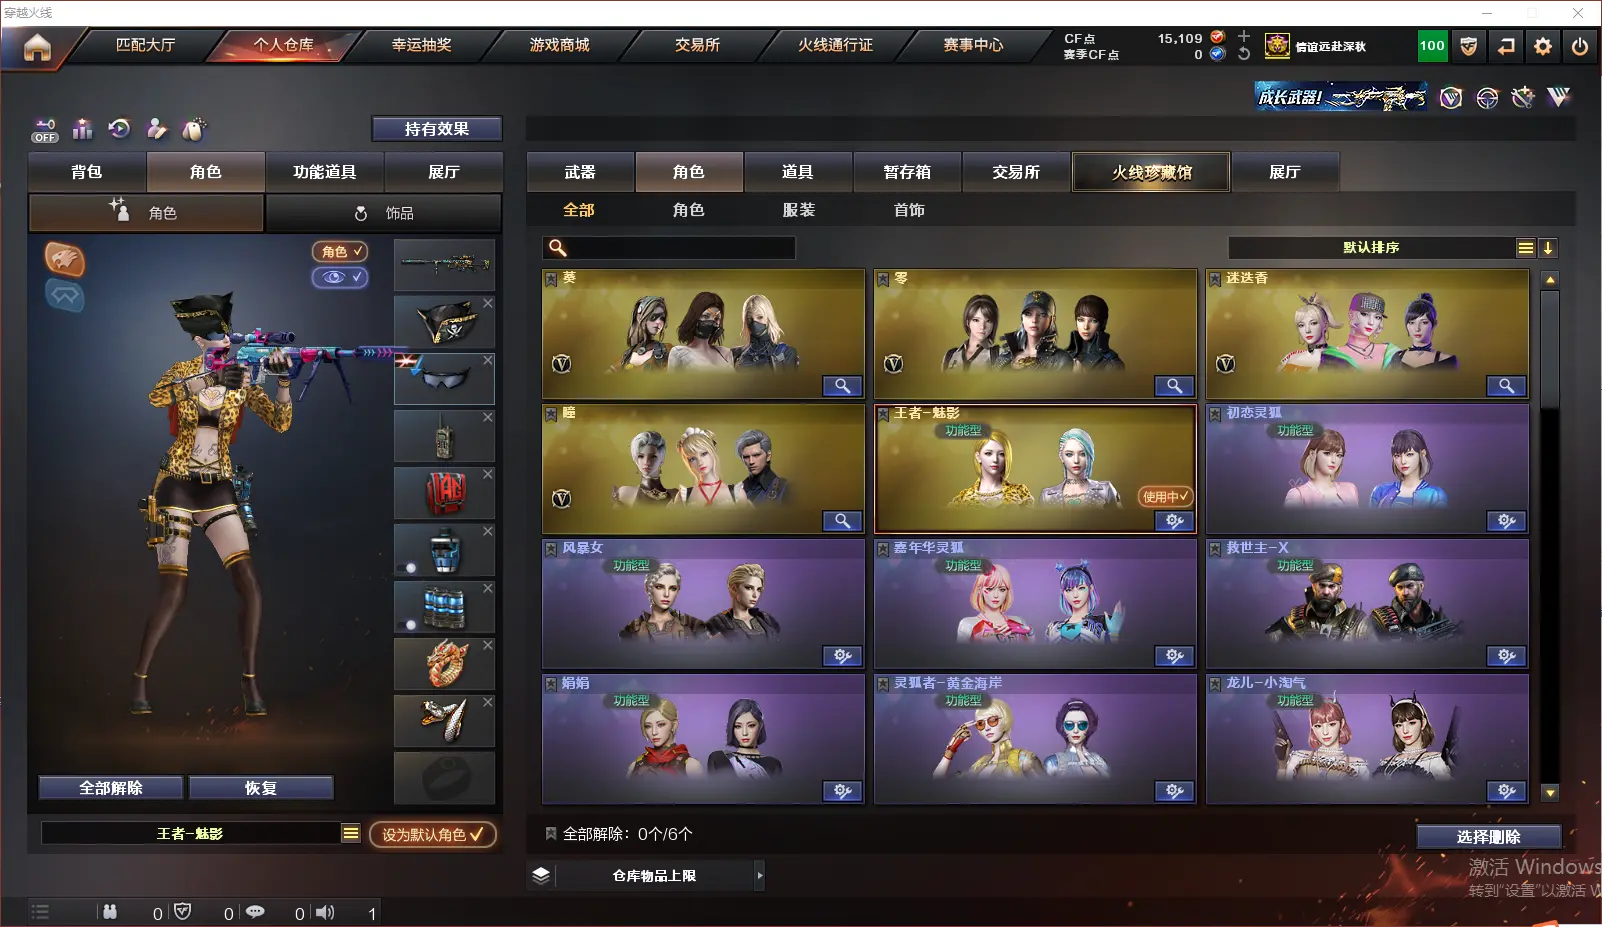The width and height of the screenshot is (1602, 927).
Task: Toggle the eye visibility pill
Action: click(340, 277)
